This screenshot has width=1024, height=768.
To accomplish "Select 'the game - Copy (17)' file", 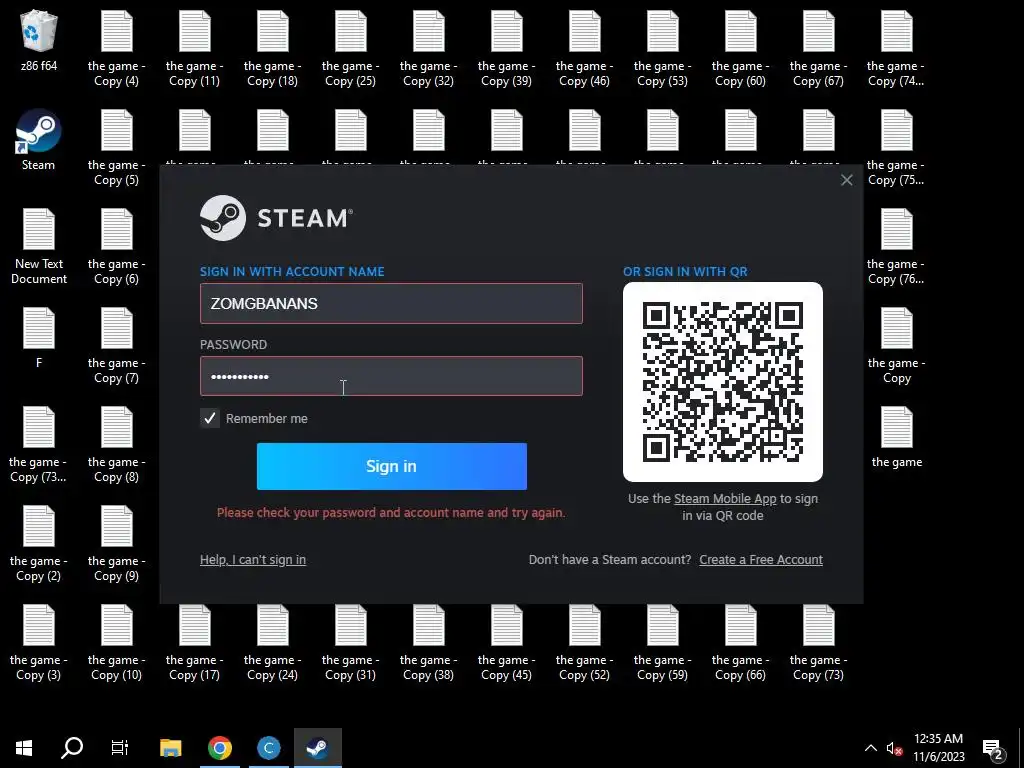I will click(x=194, y=643).
